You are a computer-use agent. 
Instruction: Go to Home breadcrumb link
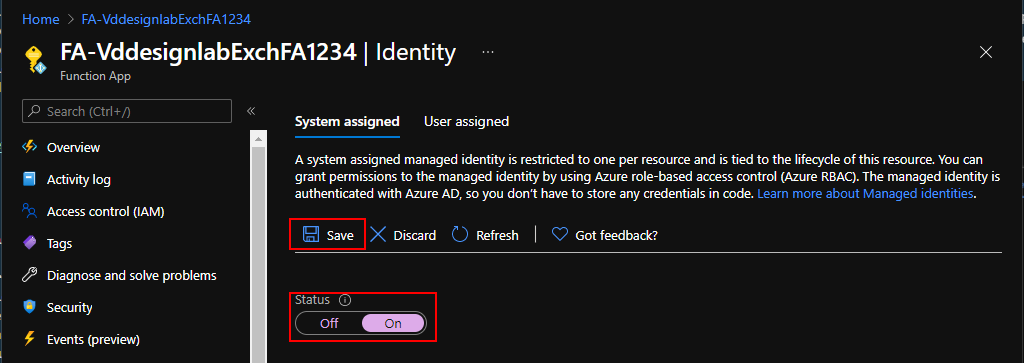coord(41,20)
